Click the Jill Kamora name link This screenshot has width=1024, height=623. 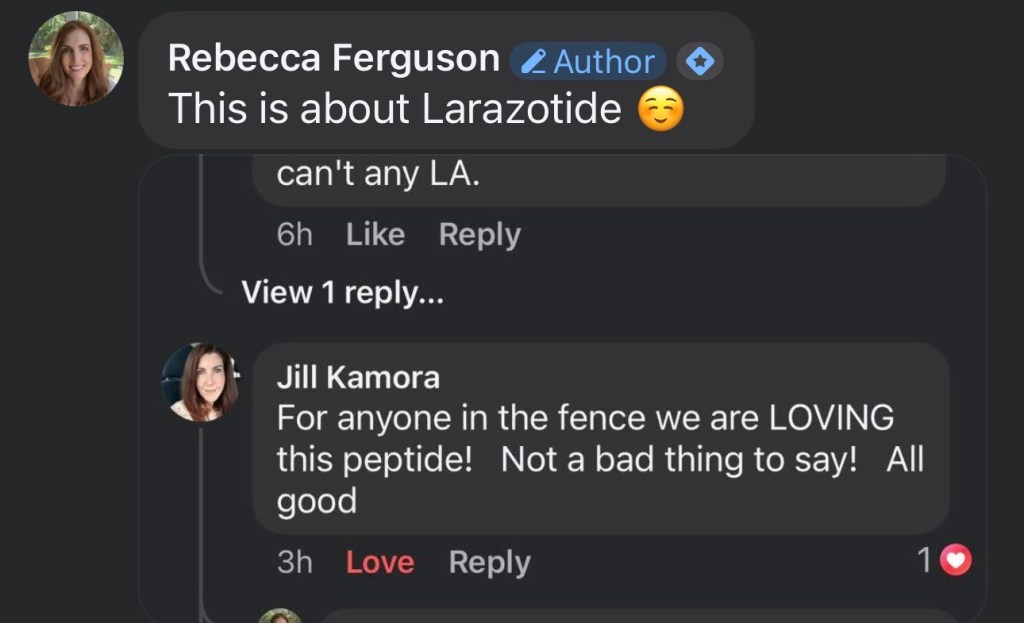tap(357, 377)
